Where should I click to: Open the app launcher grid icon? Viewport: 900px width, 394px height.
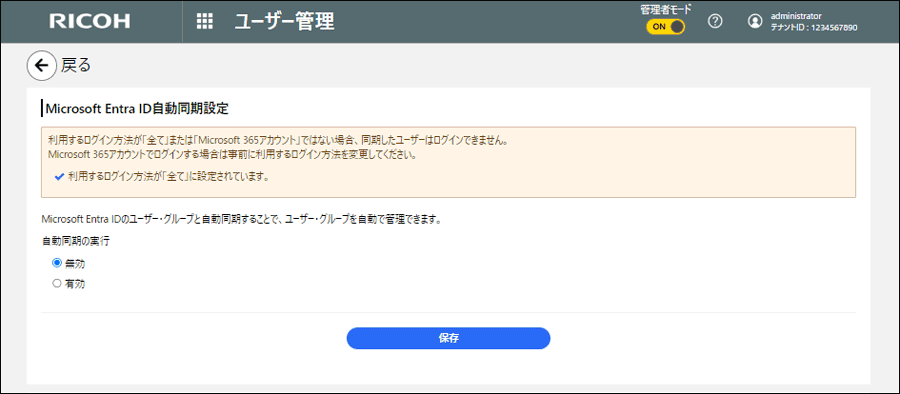pos(205,22)
